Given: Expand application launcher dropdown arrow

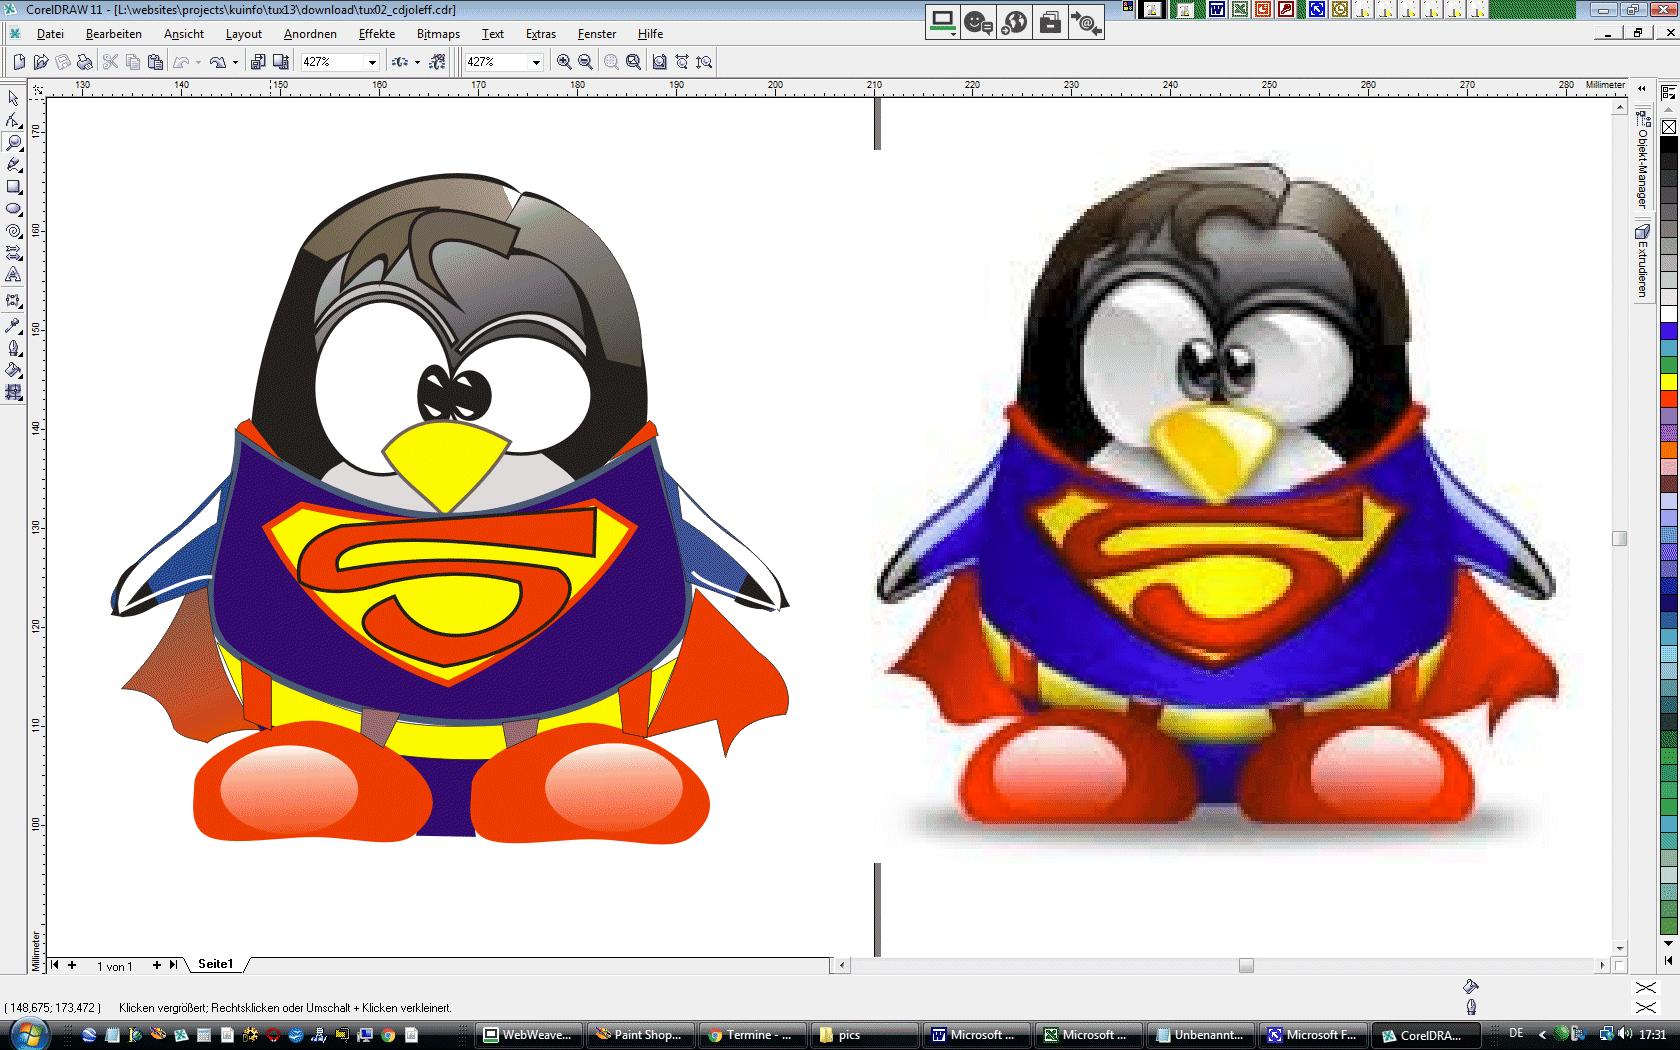Looking at the screenshot, I should pyautogui.click(x=417, y=62).
